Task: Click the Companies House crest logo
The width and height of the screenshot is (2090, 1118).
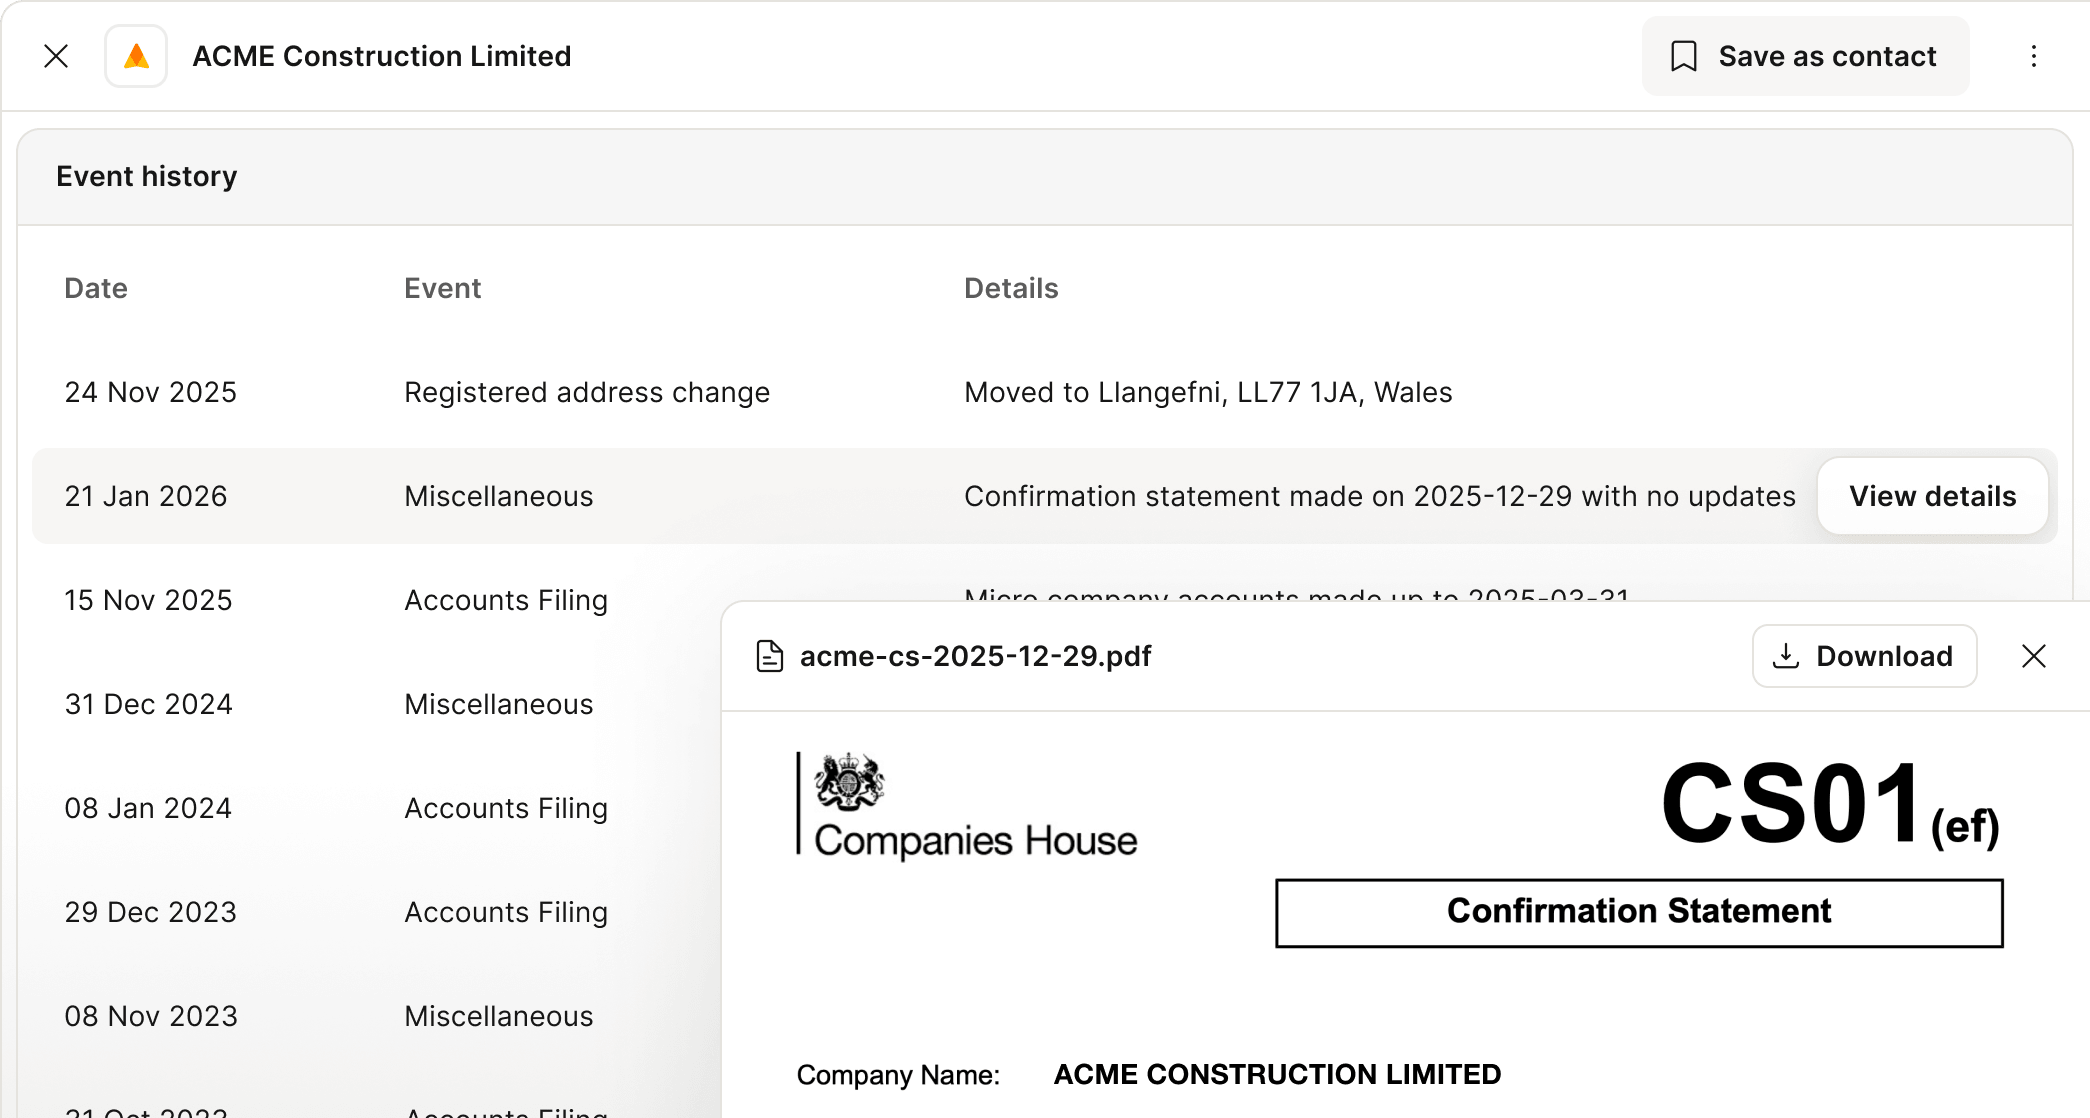Action: click(849, 782)
